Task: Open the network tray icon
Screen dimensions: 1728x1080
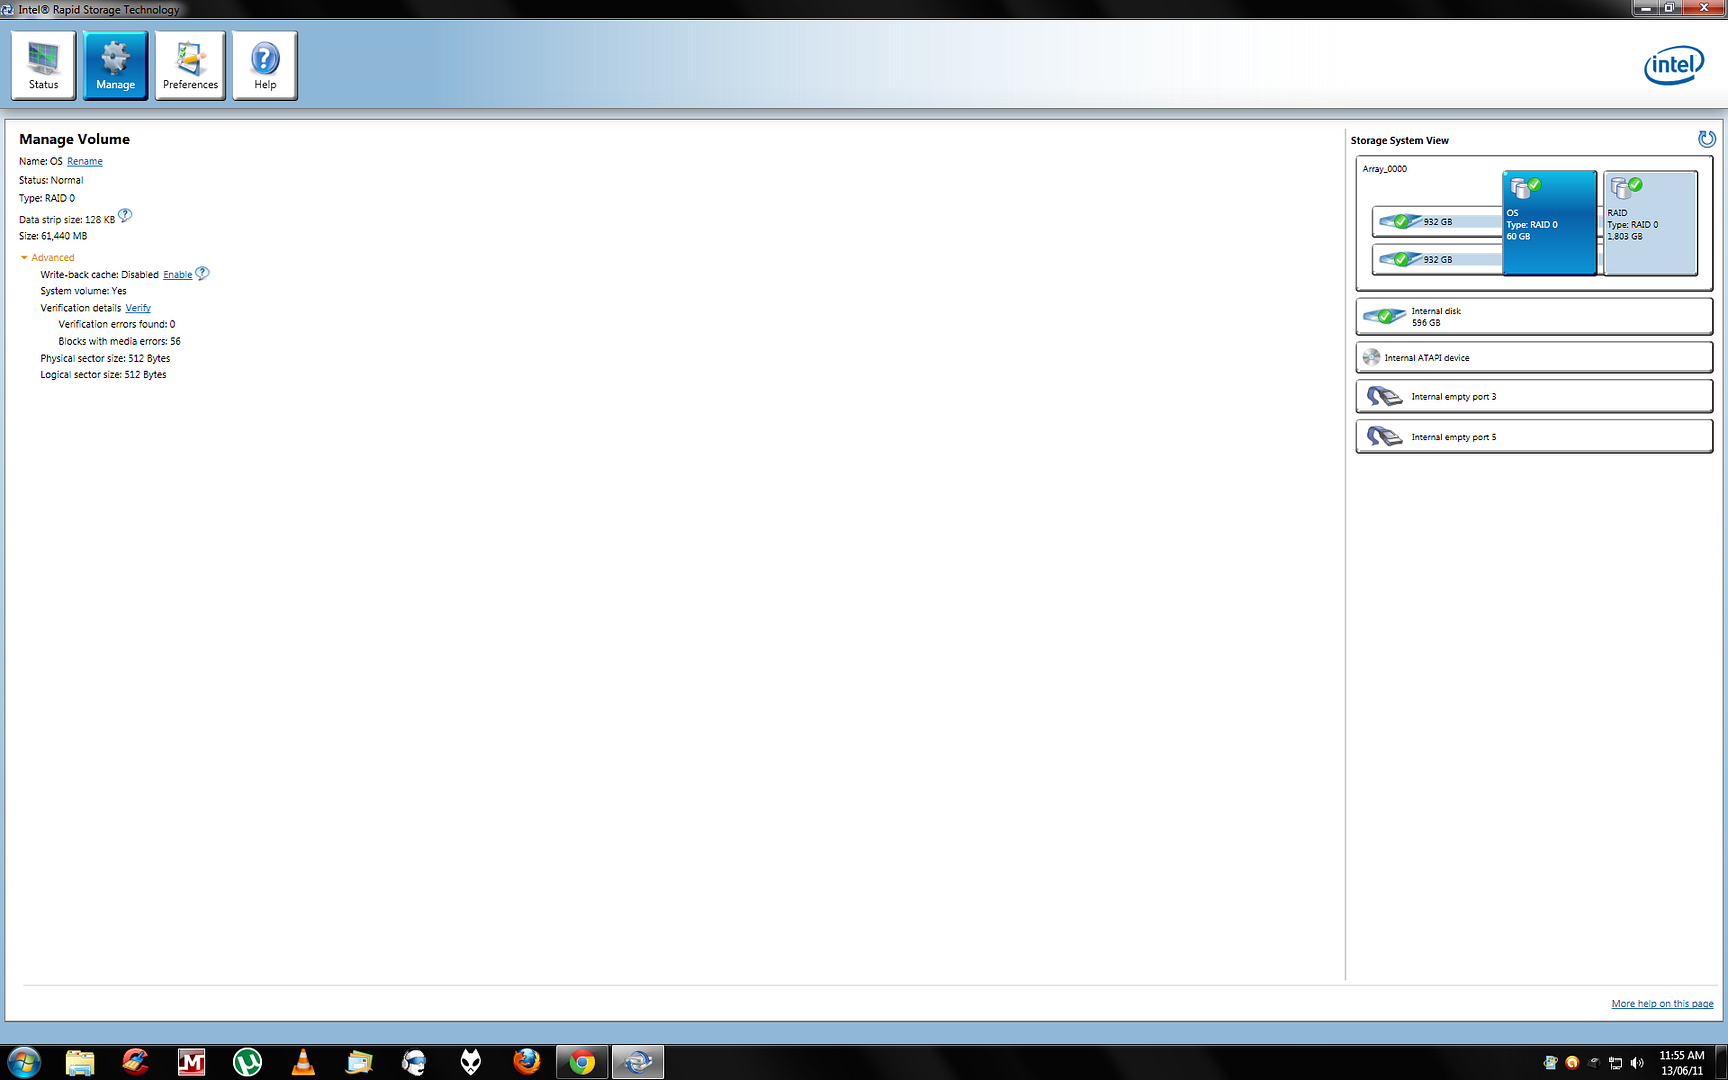Action: (1615, 1063)
